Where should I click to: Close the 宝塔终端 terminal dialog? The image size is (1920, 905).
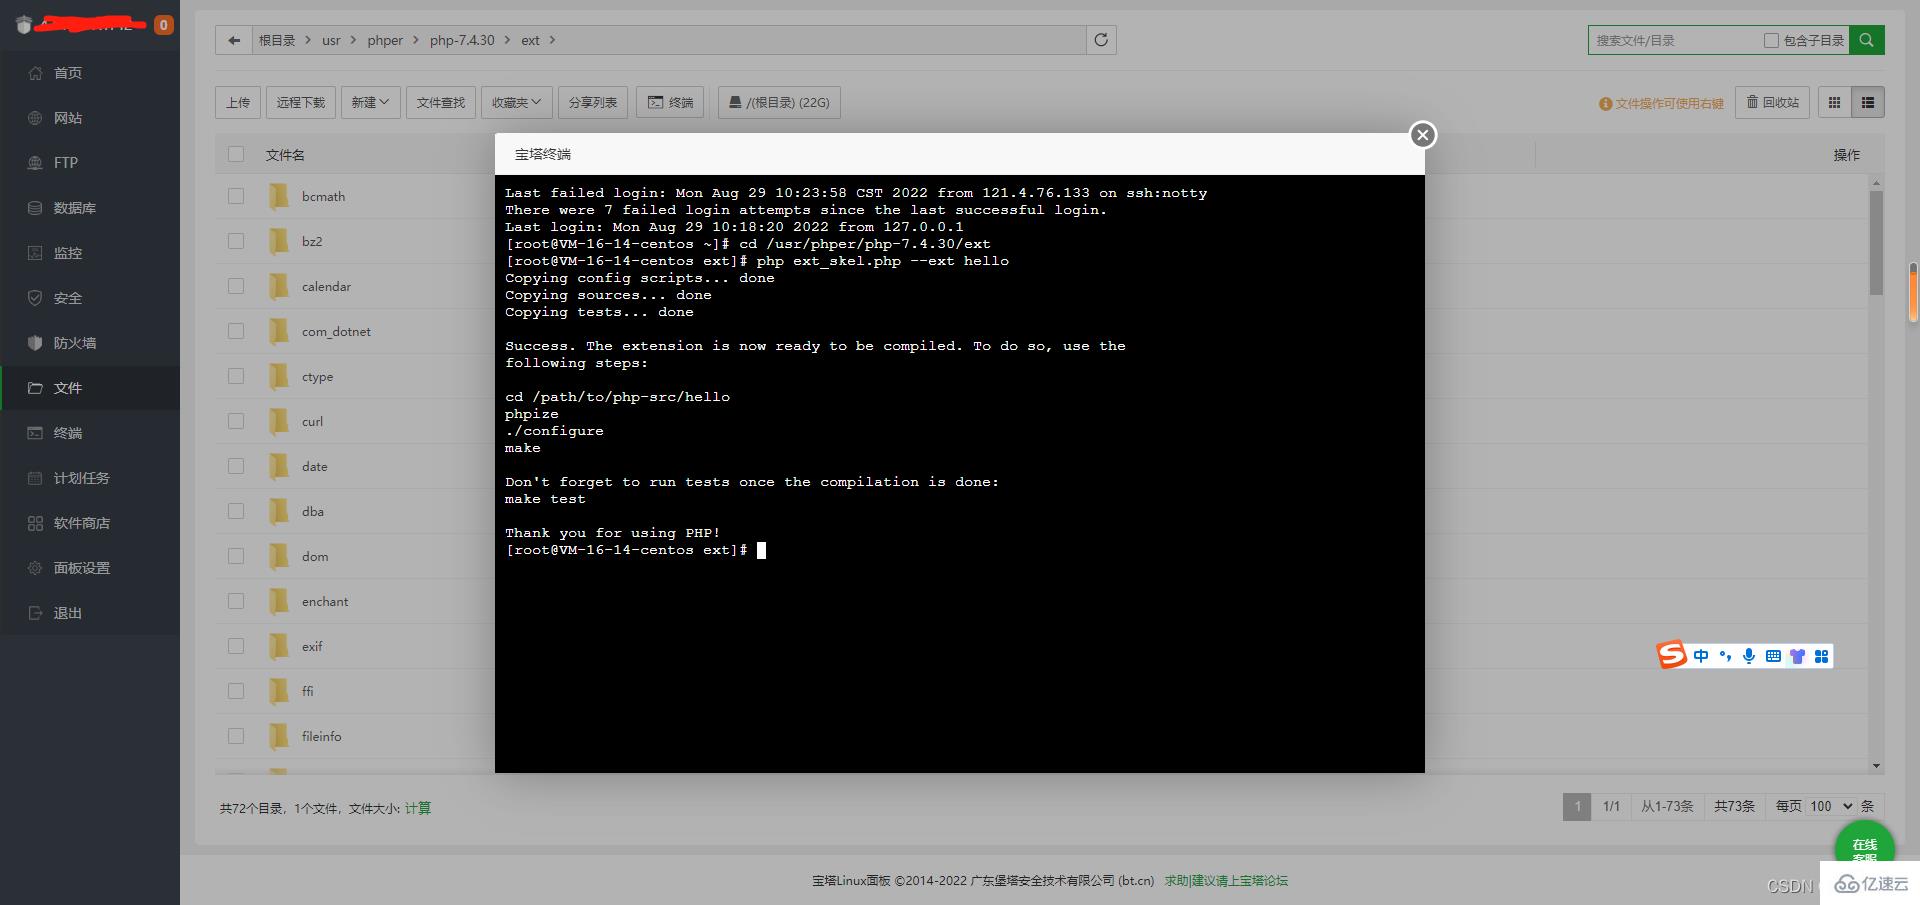click(x=1422, y=134)
